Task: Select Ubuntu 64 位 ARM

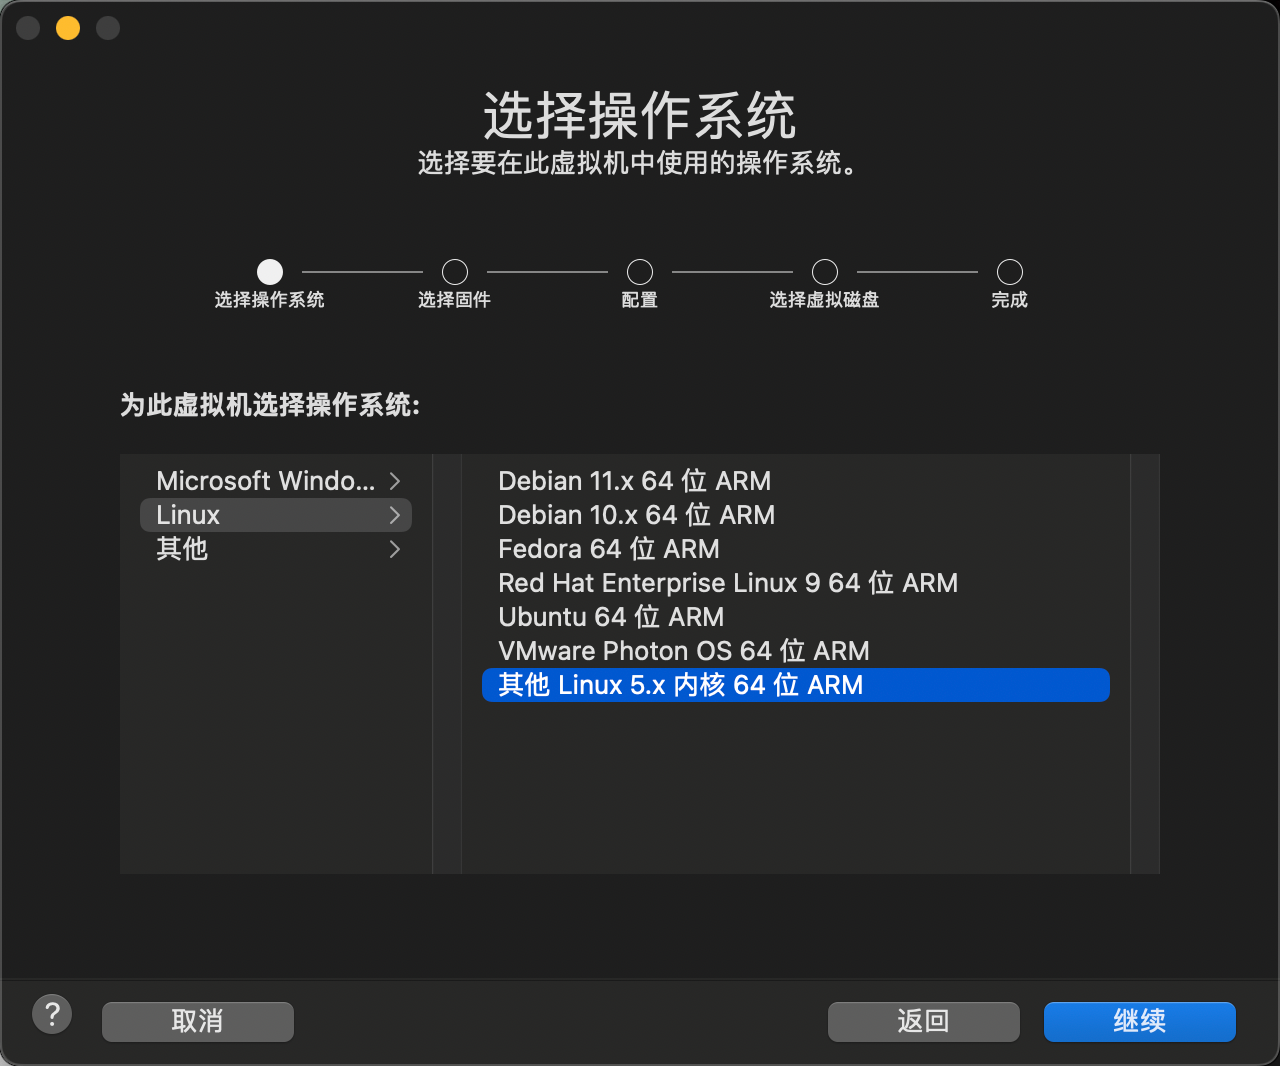Action: pos(611,617)
